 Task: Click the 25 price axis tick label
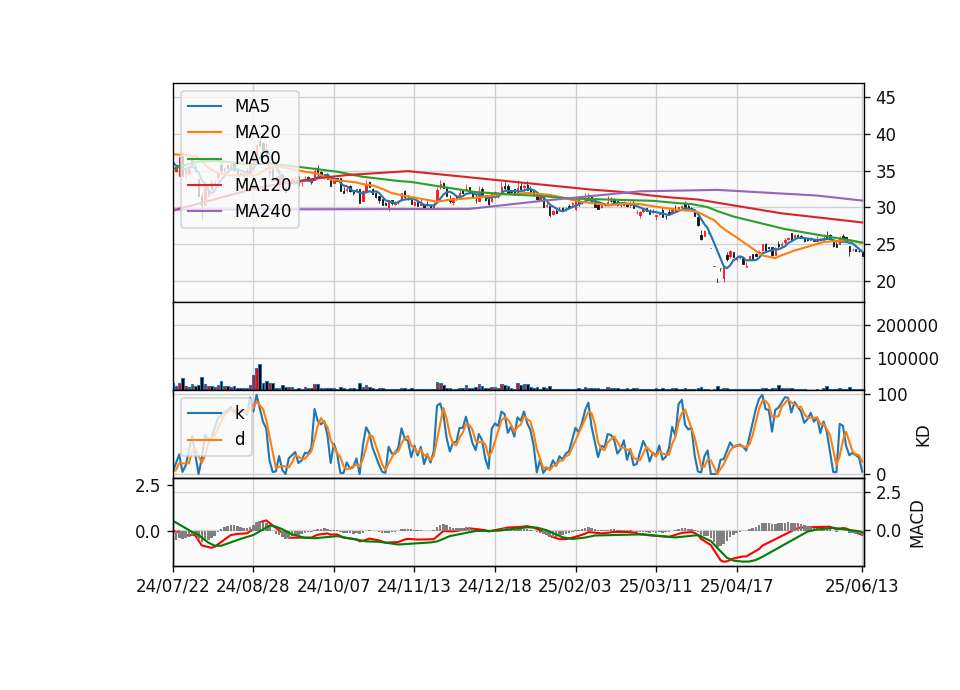[885, 245]
